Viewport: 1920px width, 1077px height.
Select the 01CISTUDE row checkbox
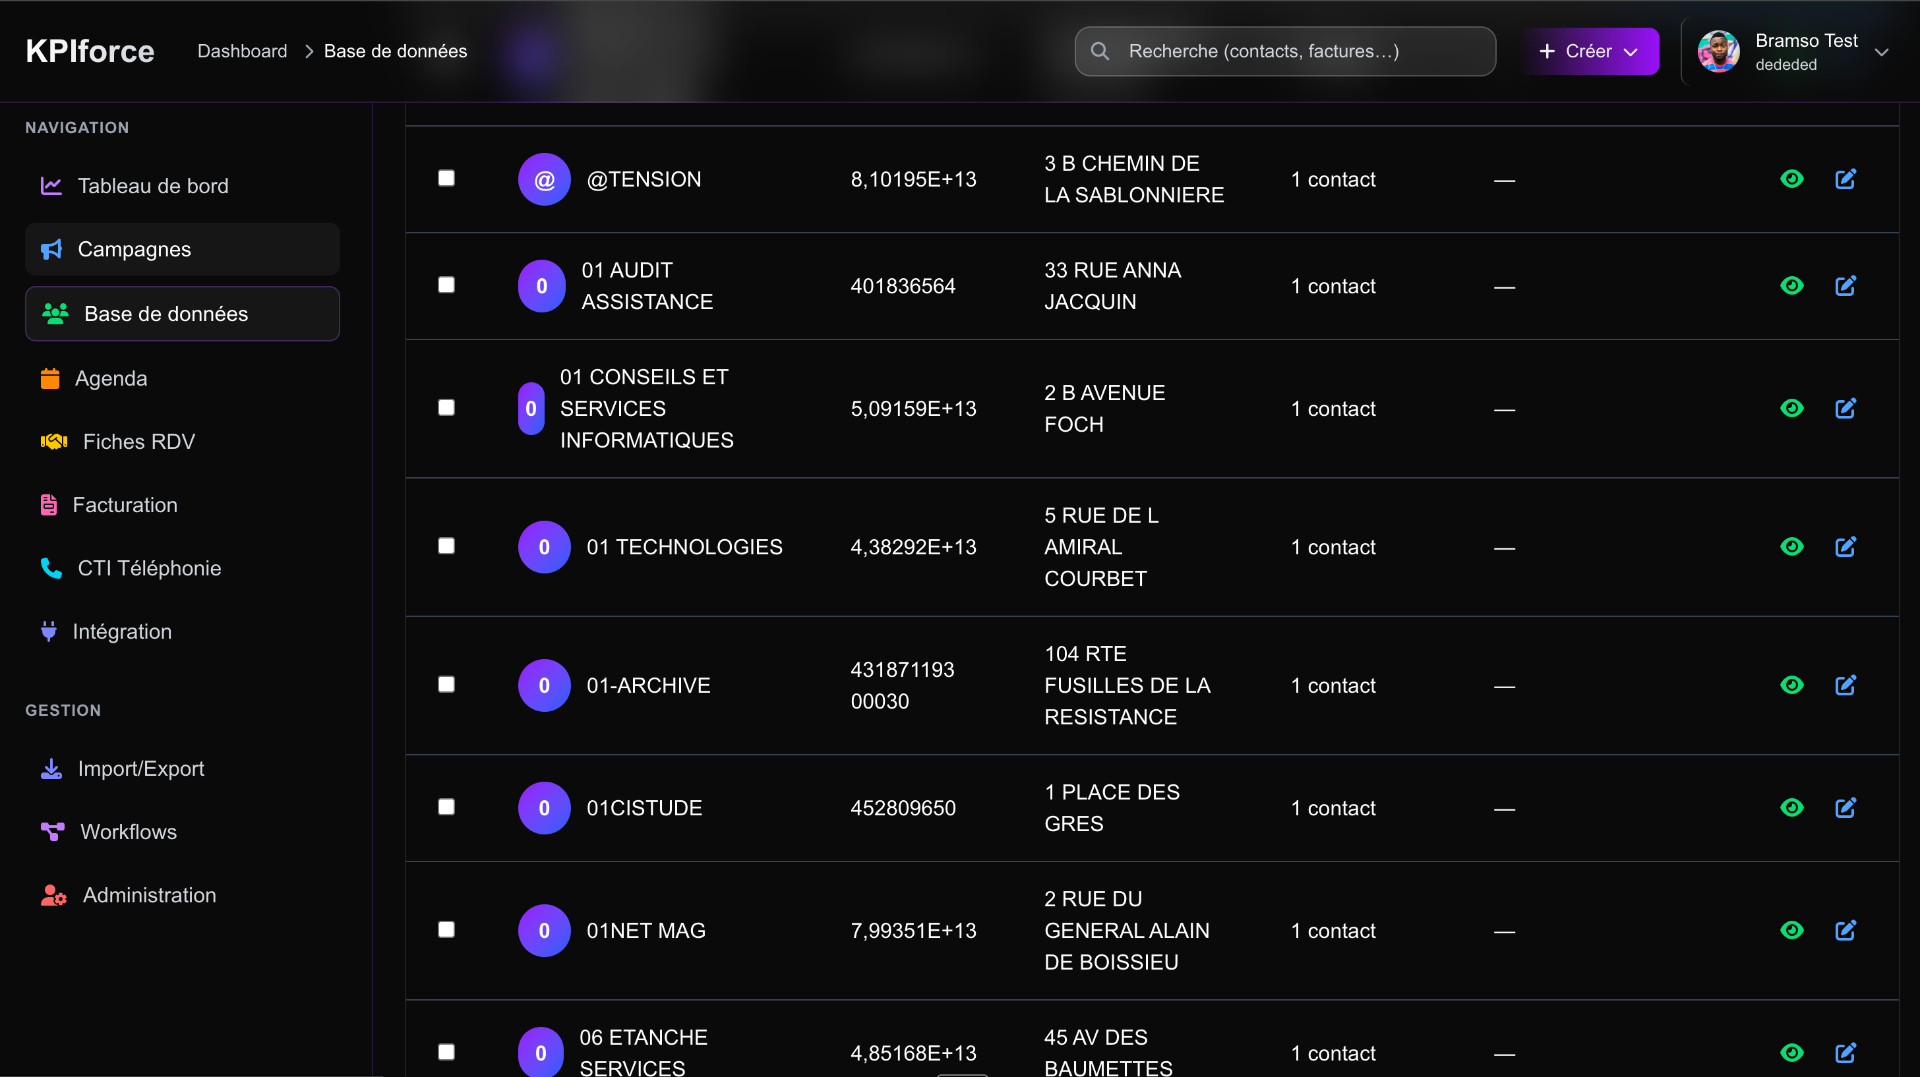pyautogui.click(x=447, y=807)
